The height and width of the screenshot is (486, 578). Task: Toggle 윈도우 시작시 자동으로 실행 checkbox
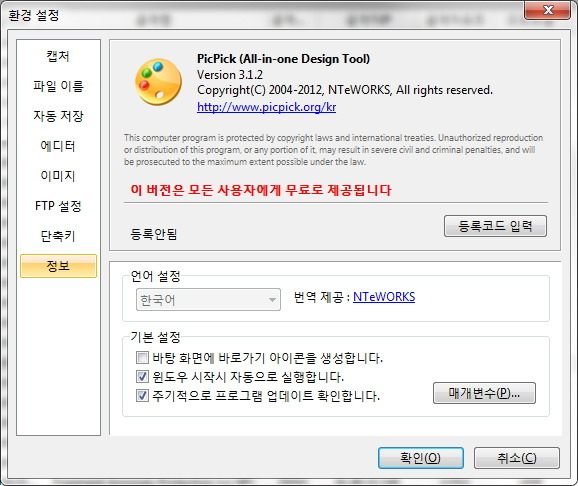tap(142, 376)
